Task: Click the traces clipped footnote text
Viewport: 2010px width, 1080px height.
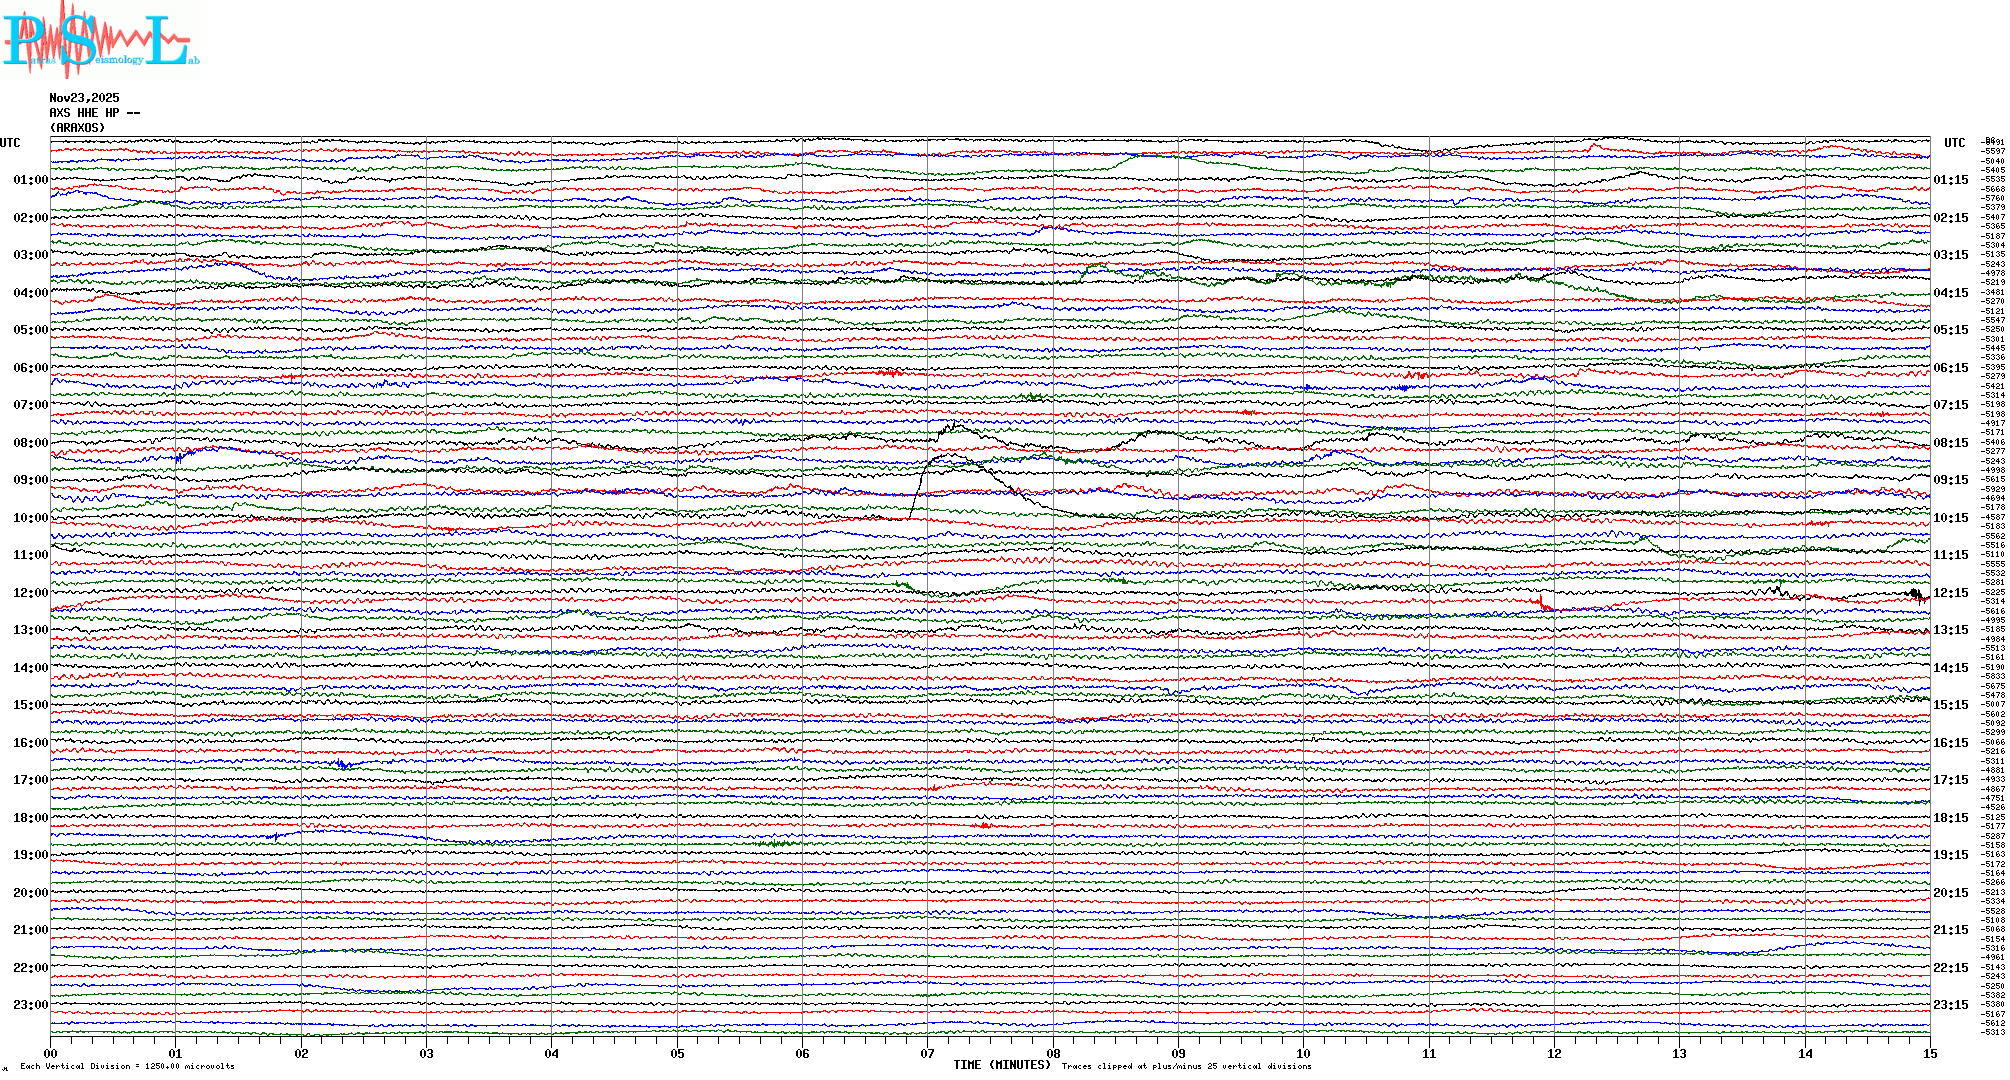Action: click(1186, 1067)
